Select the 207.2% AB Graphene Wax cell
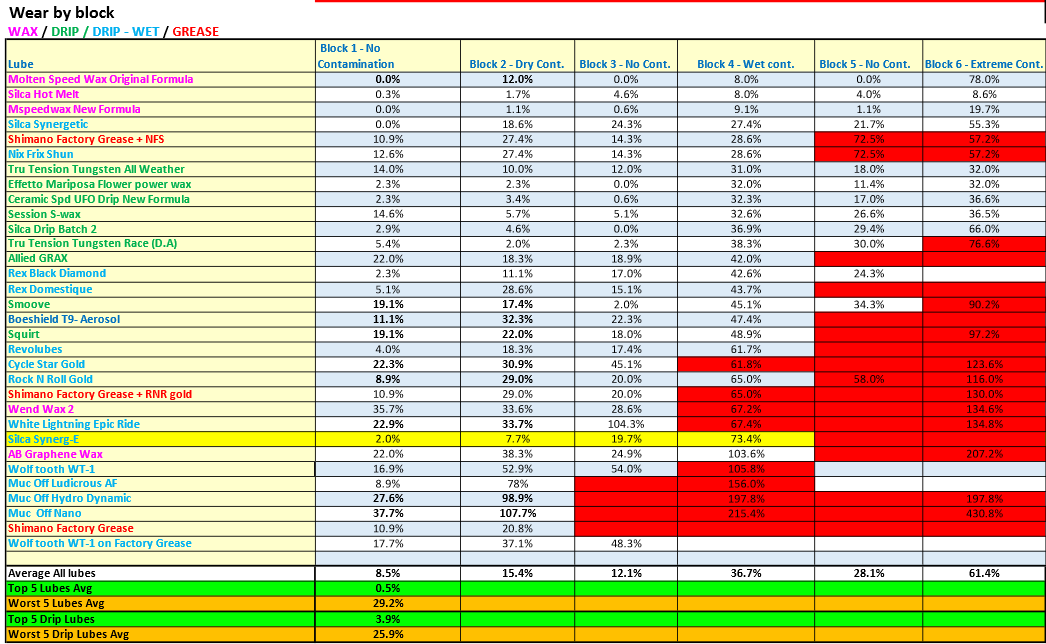 983,454
